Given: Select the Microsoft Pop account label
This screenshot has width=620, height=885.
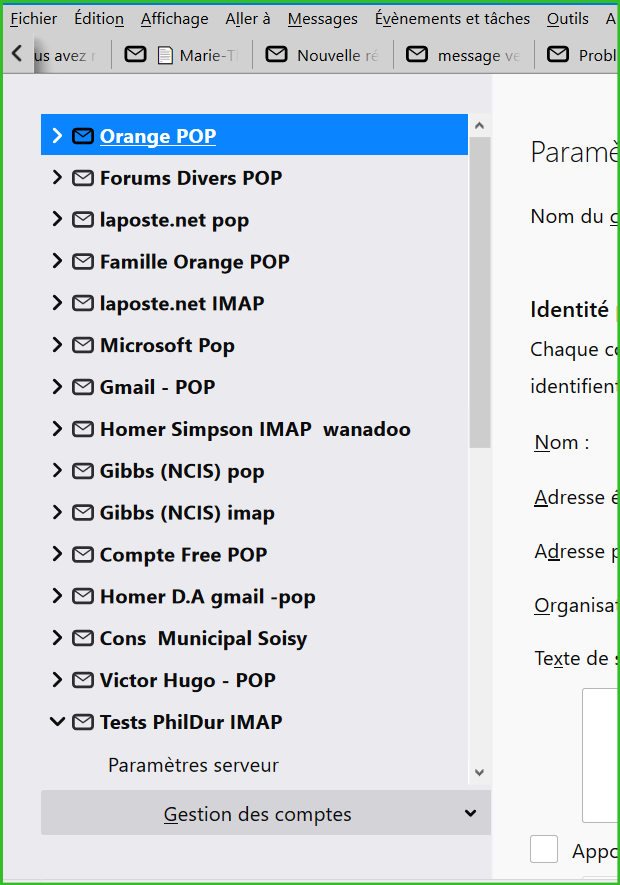Looking at the screenshot, I should coord(167,345).
